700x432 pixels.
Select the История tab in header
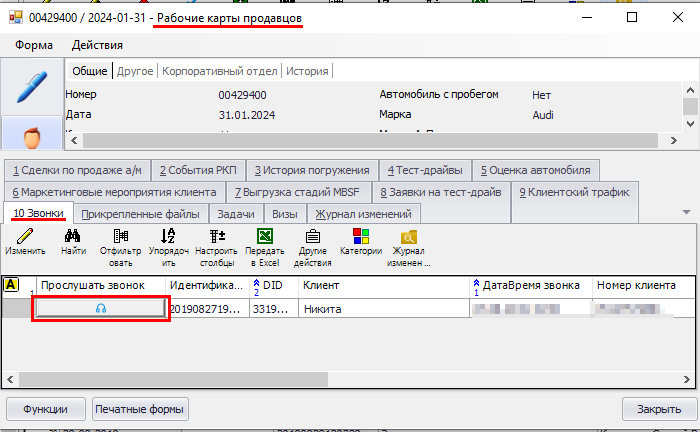pos(307,71)
